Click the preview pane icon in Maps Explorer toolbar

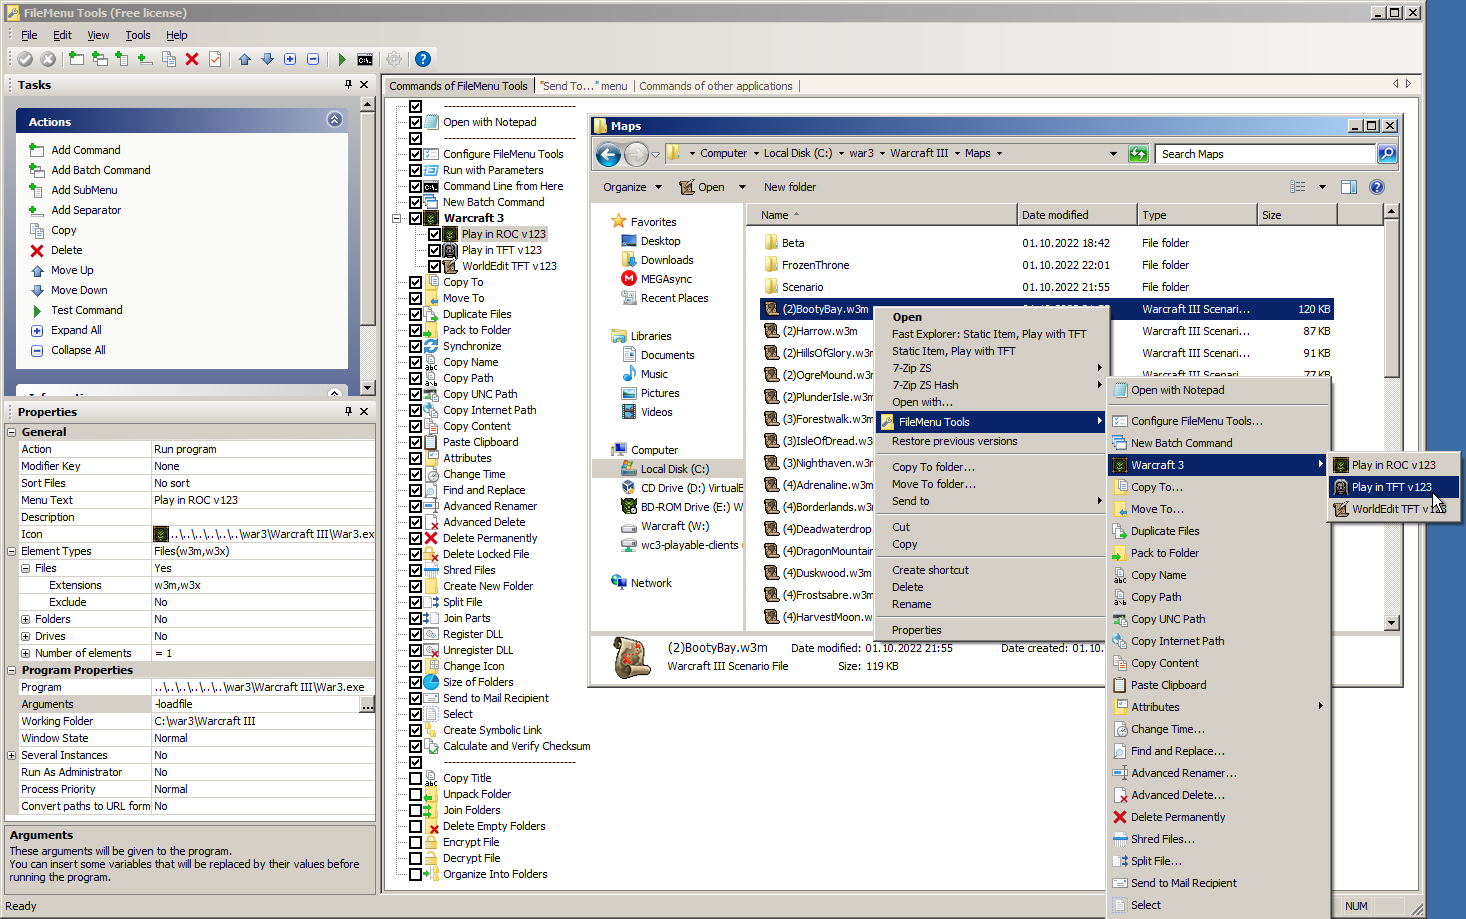click(x=1349, y=187)
